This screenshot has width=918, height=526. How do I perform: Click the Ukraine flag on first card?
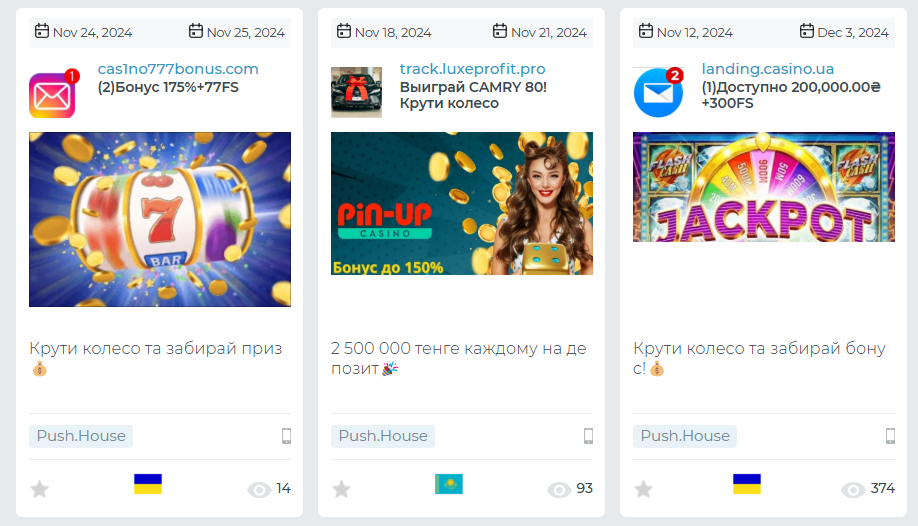click(x=148, y=484)
